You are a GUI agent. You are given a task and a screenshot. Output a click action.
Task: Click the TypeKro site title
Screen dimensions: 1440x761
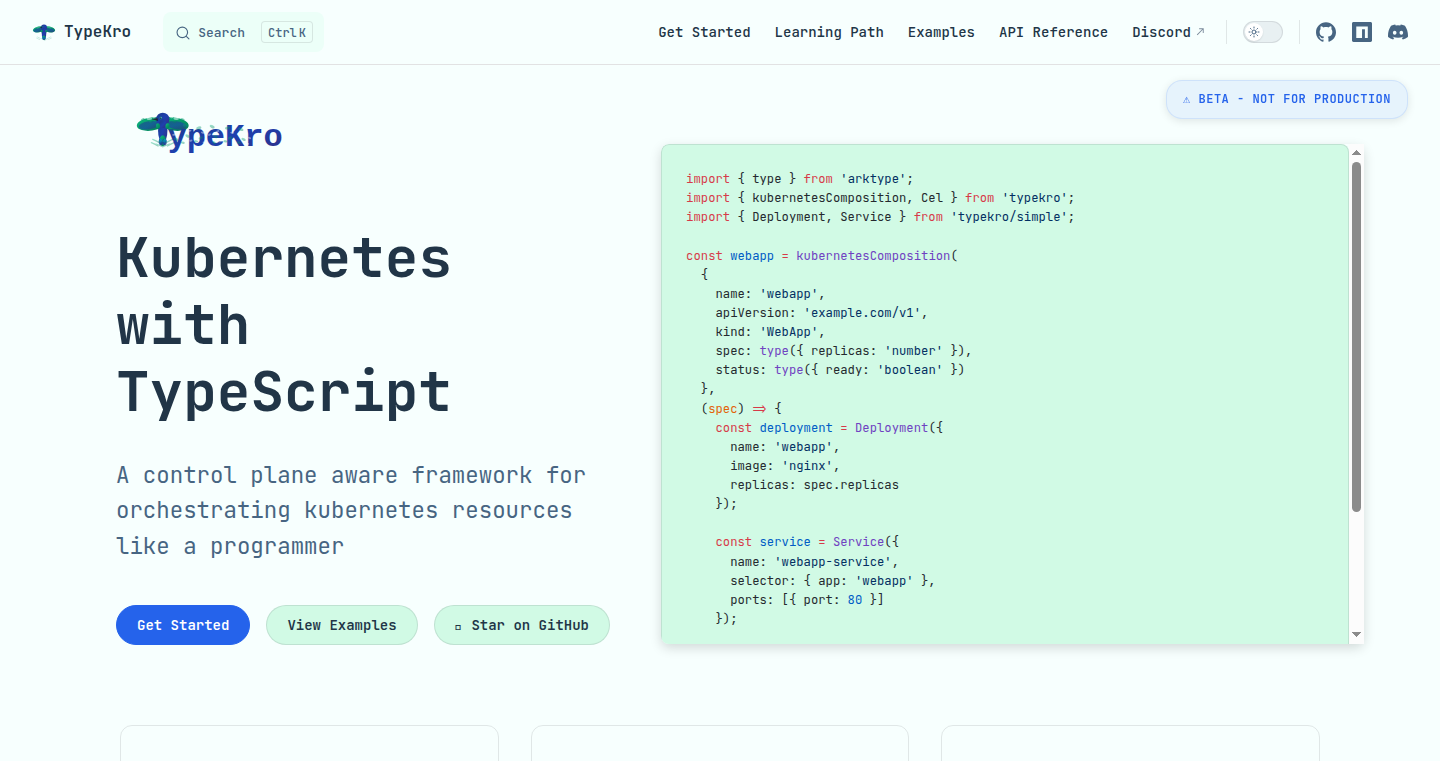tap(97, 32)
